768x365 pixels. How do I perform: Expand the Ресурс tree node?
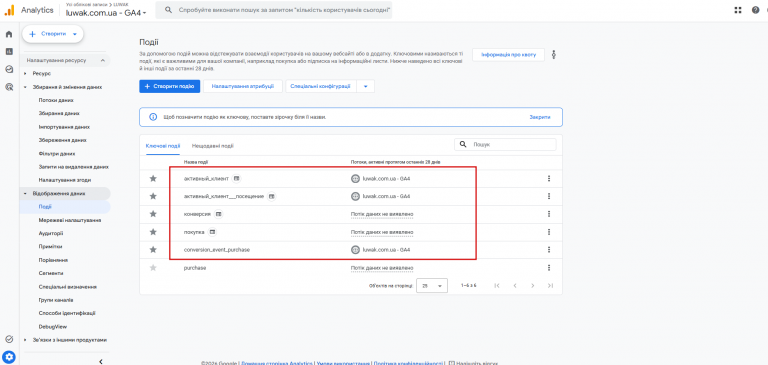click(x=25, y=73)
